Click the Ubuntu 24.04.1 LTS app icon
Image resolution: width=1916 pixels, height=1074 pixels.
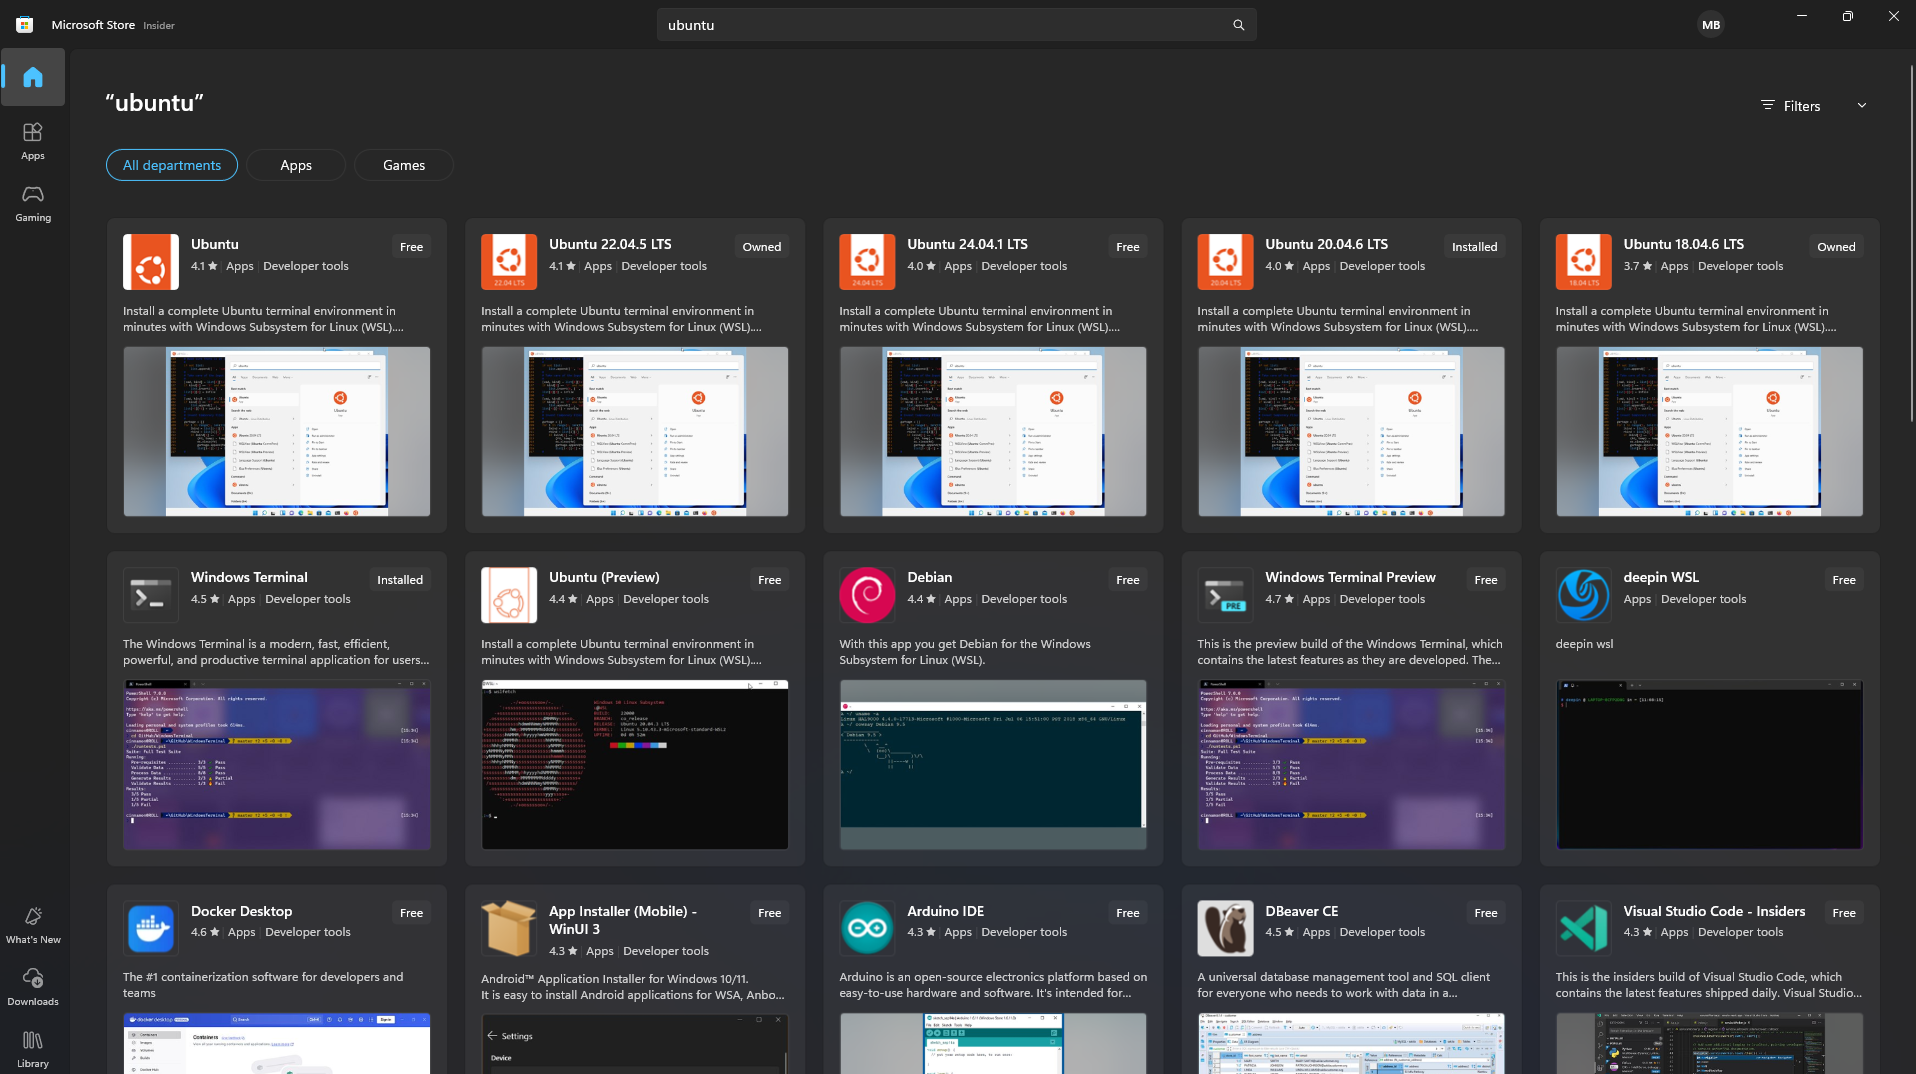(x=867, y=262)
